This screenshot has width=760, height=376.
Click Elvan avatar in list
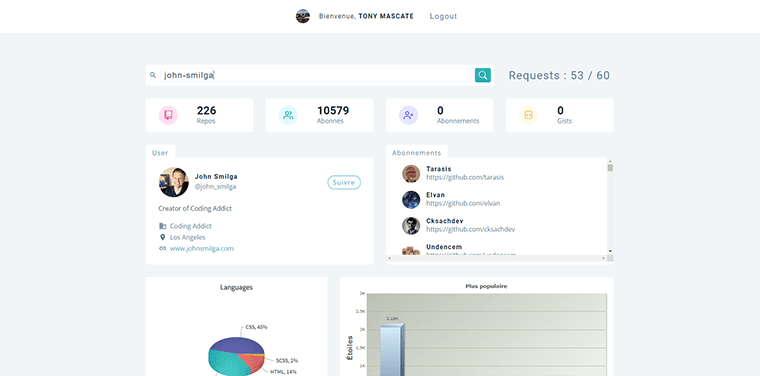click(x=411, y=200)
